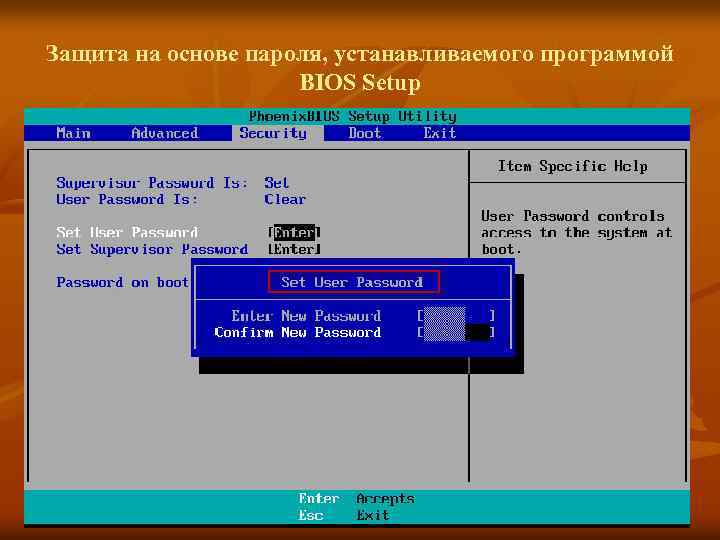
Task: Click the slide heading mentioning BIOS Setup
Action: (x=360, y=68)
